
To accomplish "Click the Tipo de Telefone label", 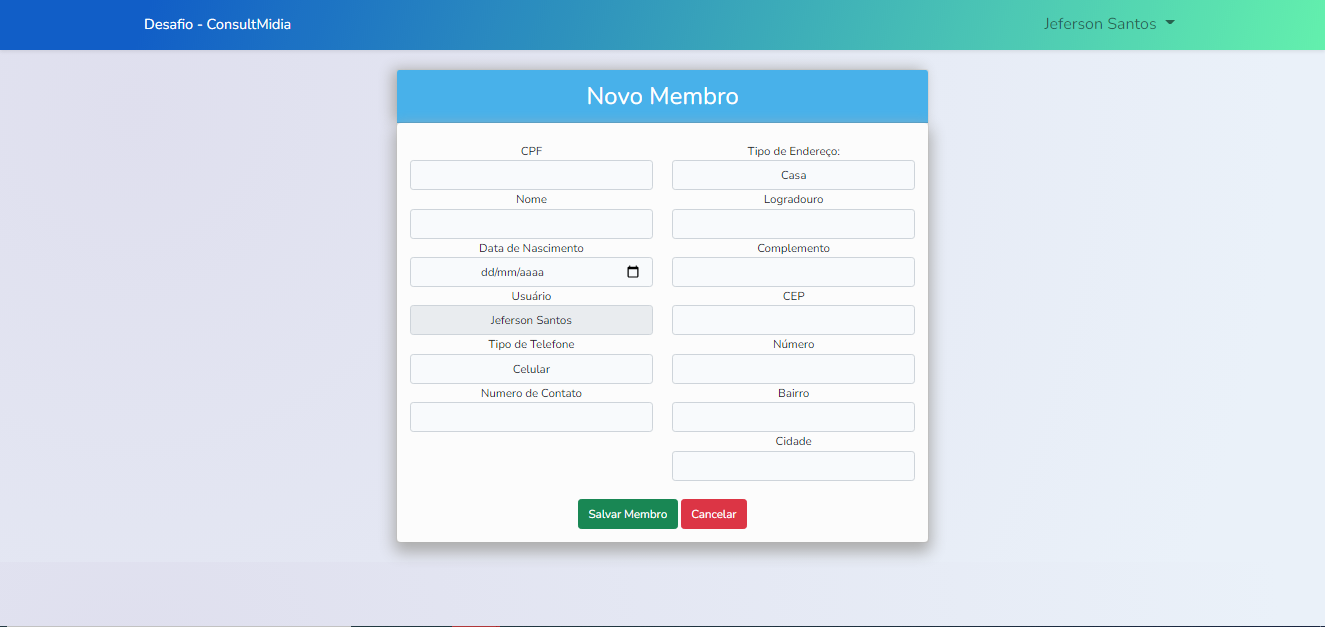I will (x=531, y=344).
